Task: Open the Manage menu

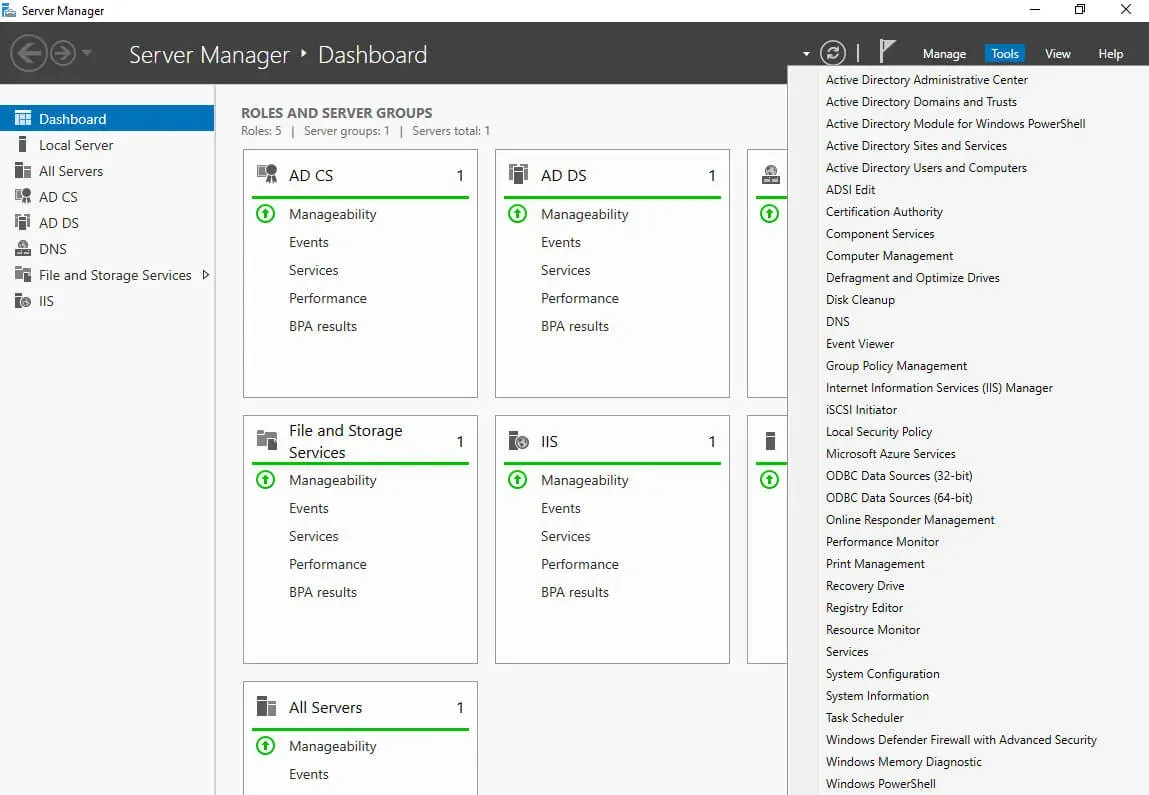Action: point(944,53)
